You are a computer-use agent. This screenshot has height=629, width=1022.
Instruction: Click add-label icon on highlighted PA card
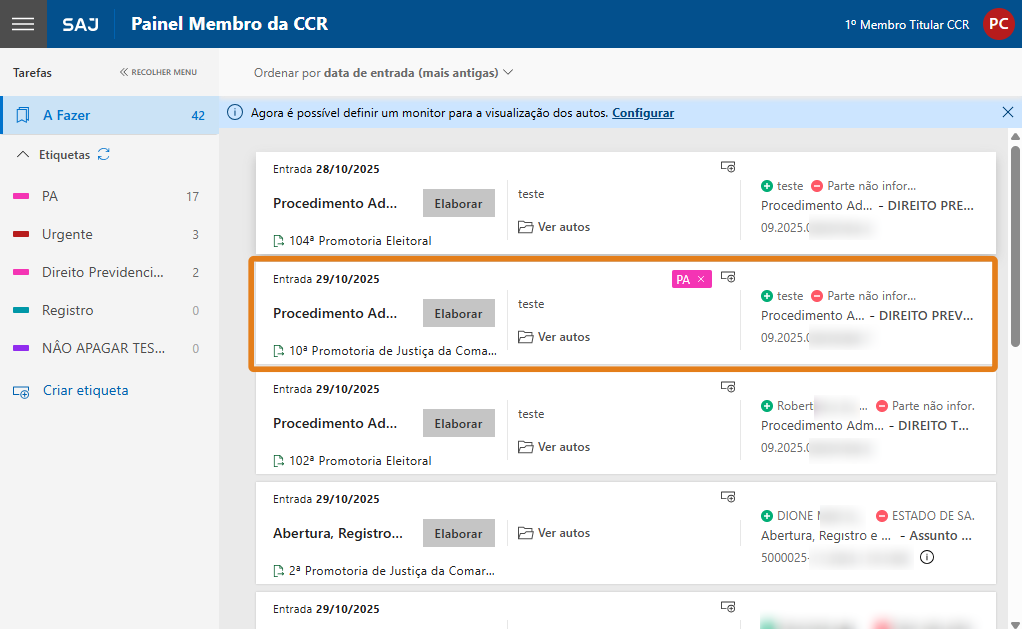(x=728, y=277)
